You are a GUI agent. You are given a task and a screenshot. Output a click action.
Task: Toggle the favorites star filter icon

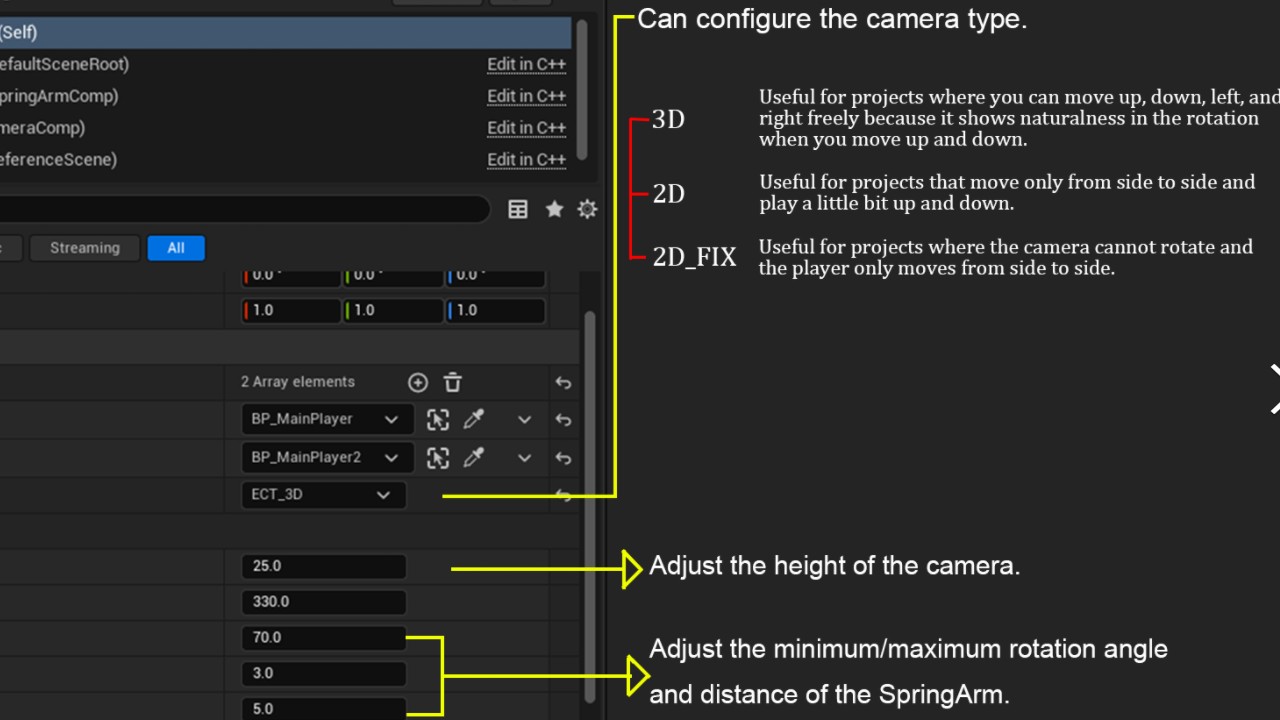pos(554,209)
